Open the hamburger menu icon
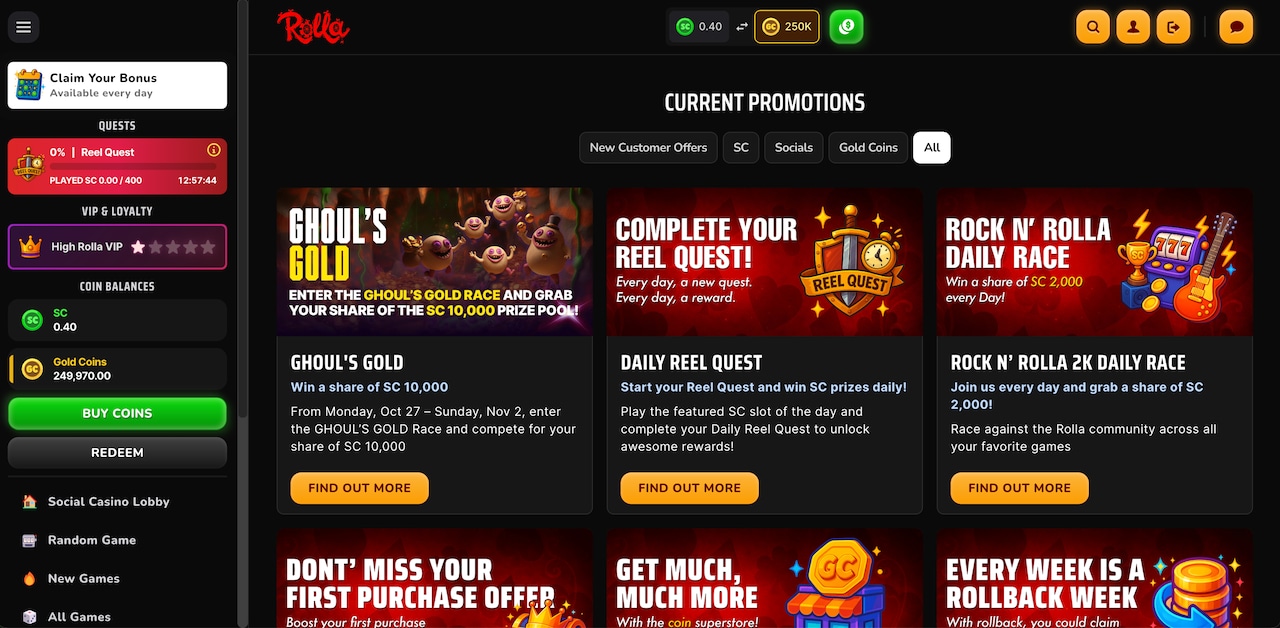Screen dimensions: 1280x628 [24, 28]
